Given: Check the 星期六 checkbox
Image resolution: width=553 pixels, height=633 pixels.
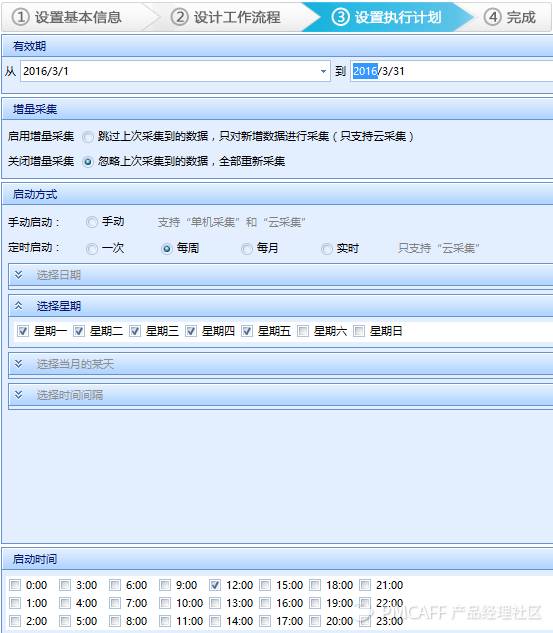Looking at the screenshot, I should (x=303, y=331).
